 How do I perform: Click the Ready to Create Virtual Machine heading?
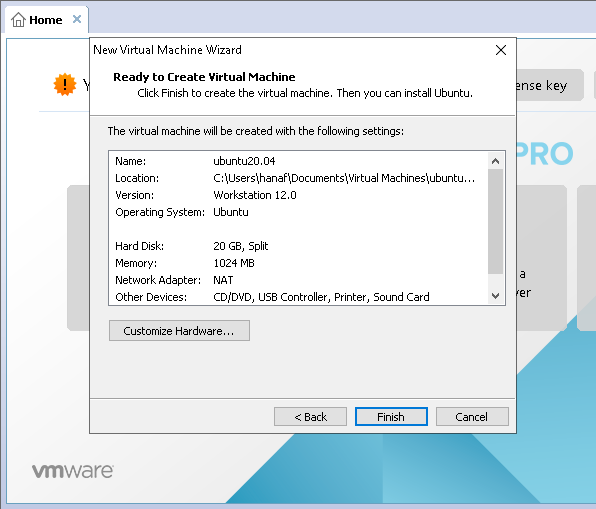(204, 77)
